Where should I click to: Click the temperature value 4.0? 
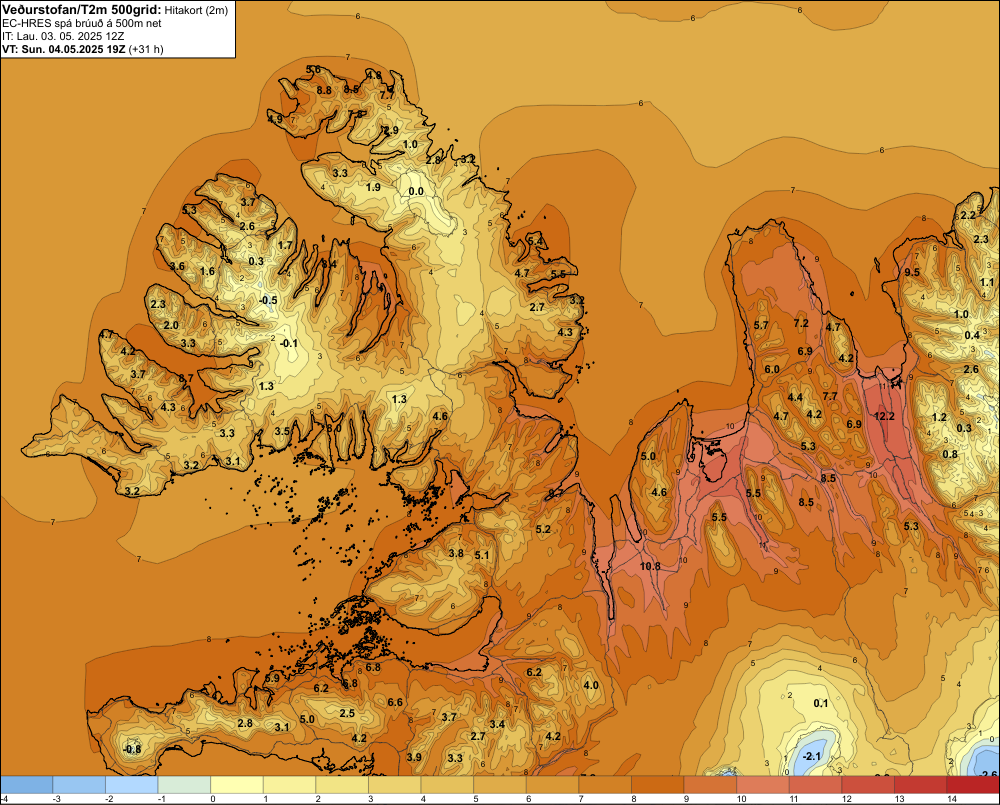click(591, 685)
